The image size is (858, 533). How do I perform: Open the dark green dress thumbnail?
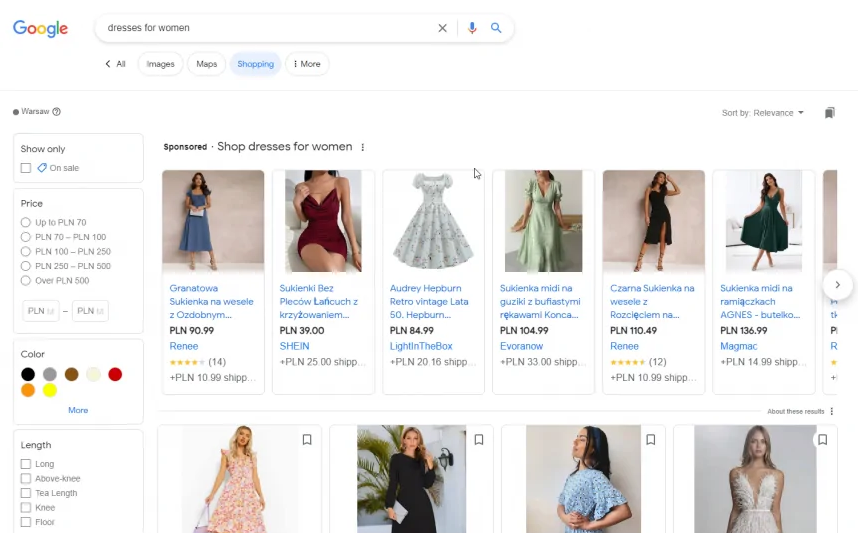[764, 221]
